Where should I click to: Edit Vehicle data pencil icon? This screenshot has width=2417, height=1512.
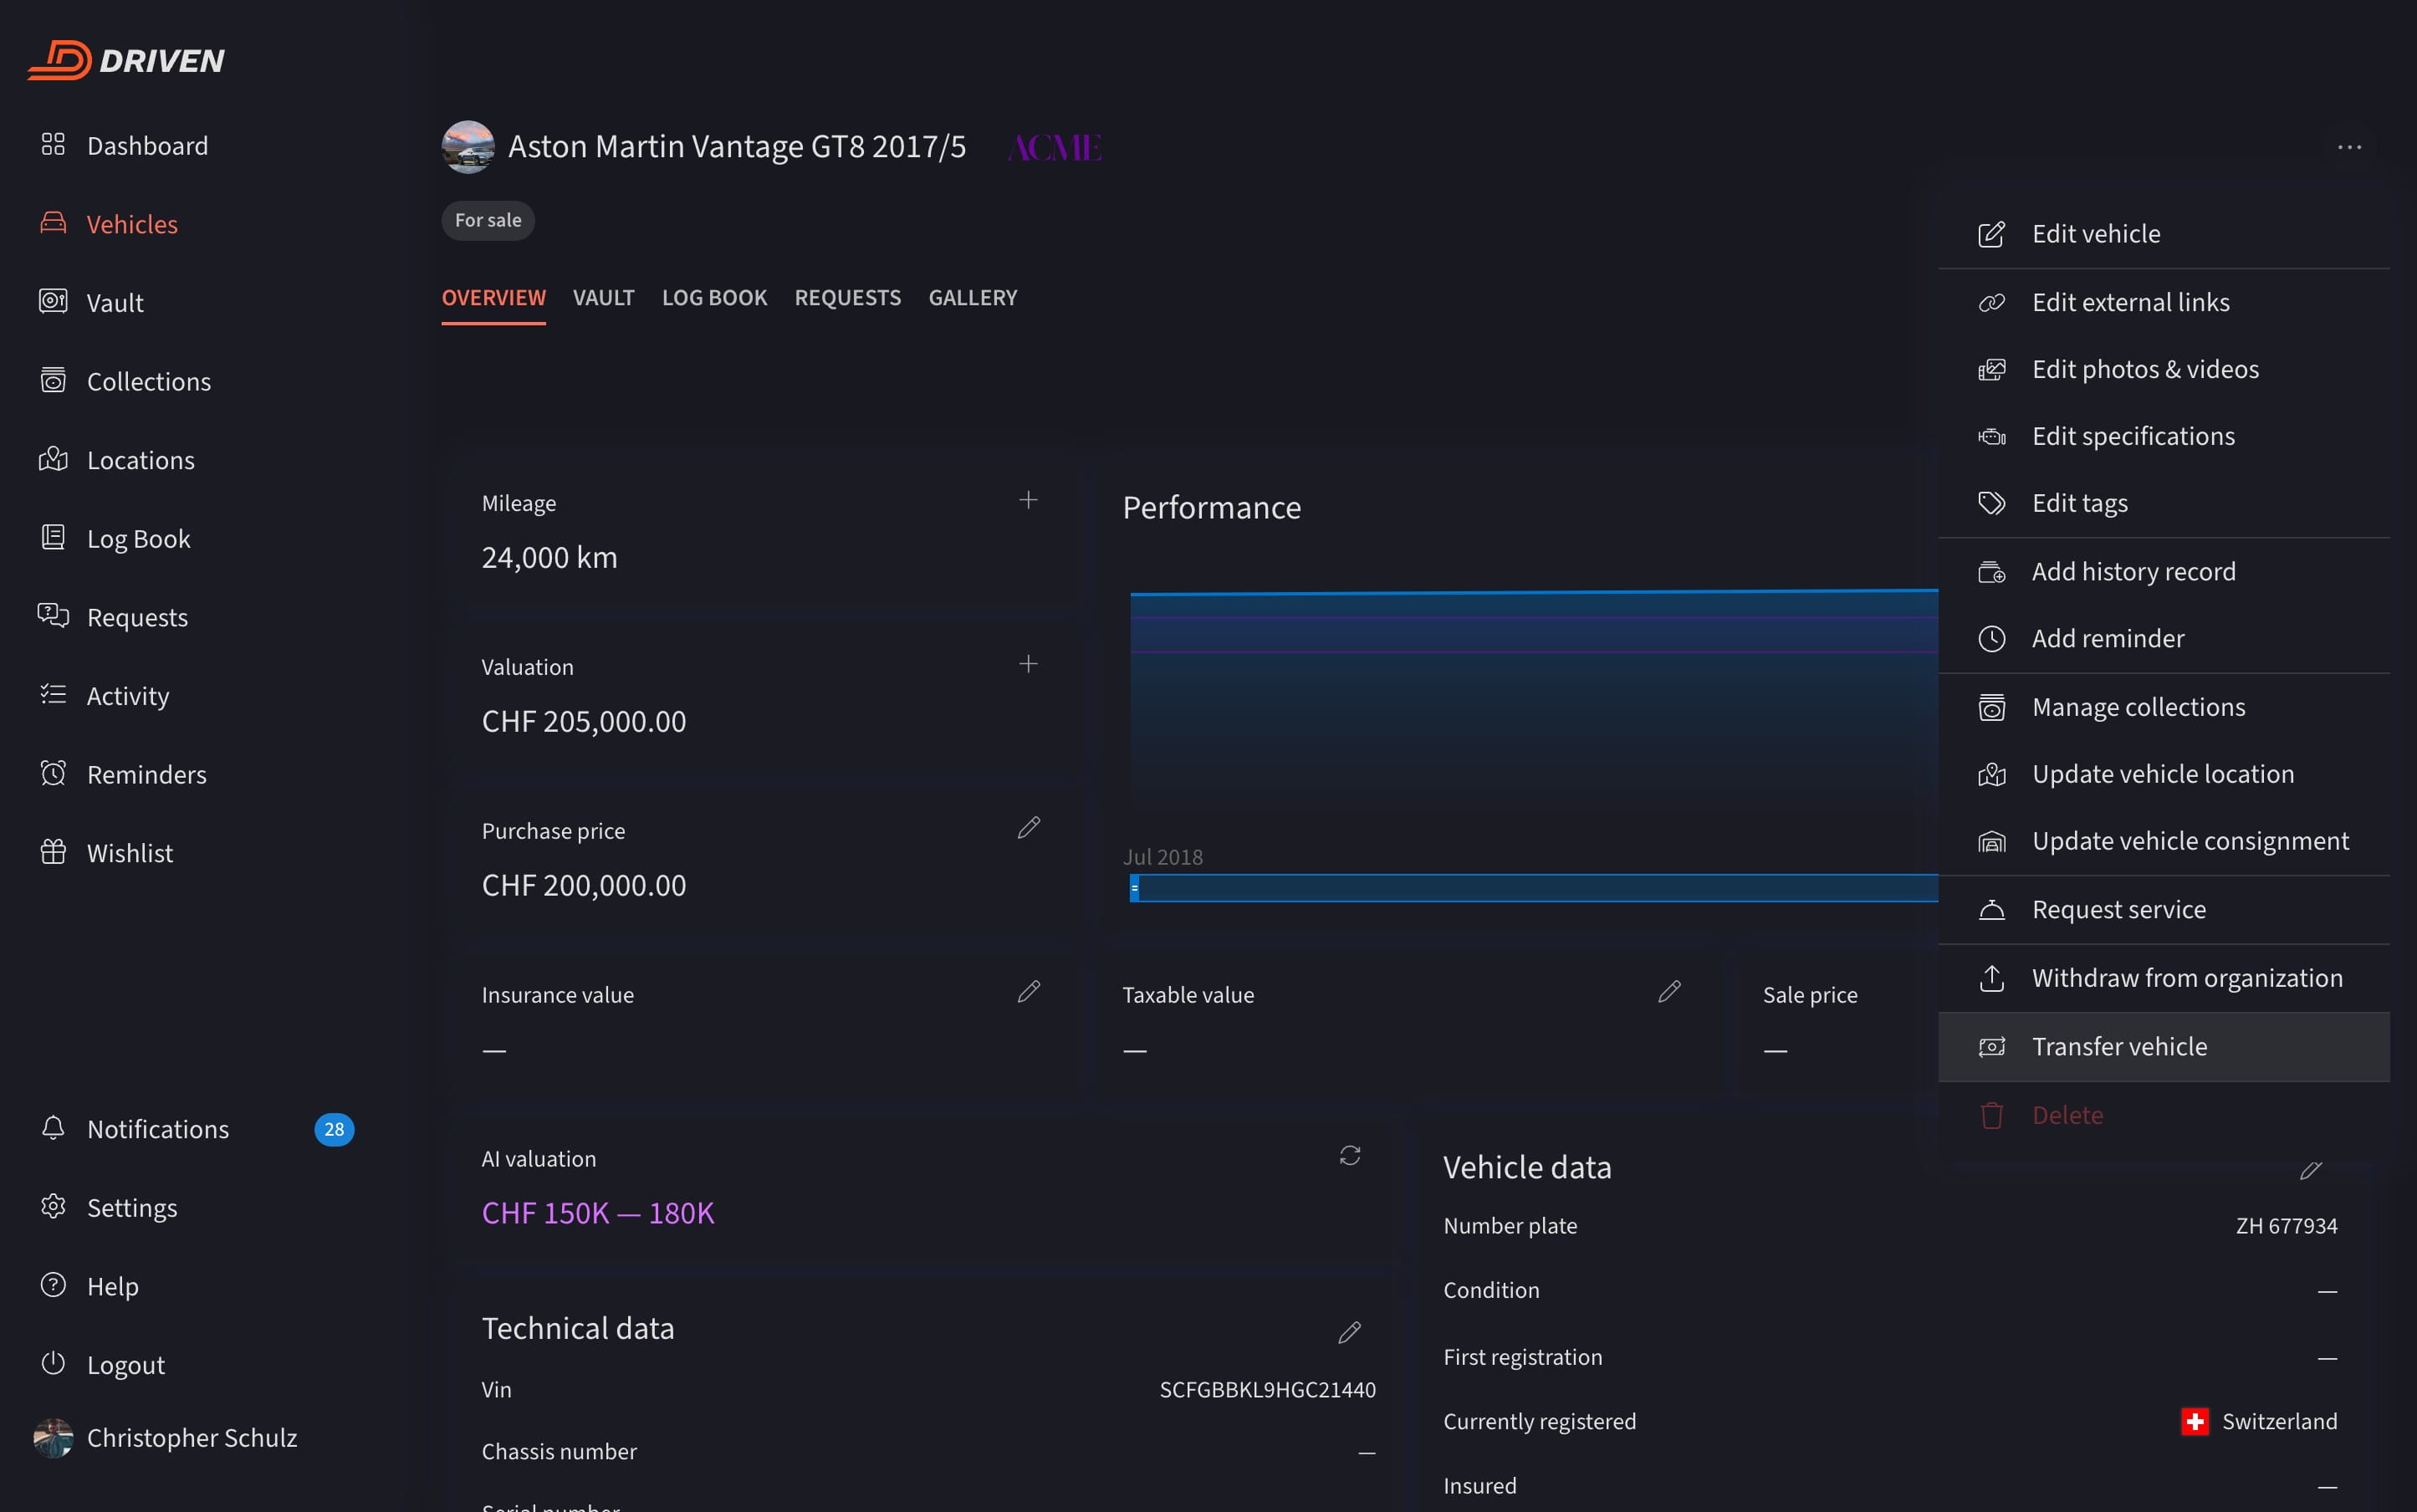(2310, 1170)
